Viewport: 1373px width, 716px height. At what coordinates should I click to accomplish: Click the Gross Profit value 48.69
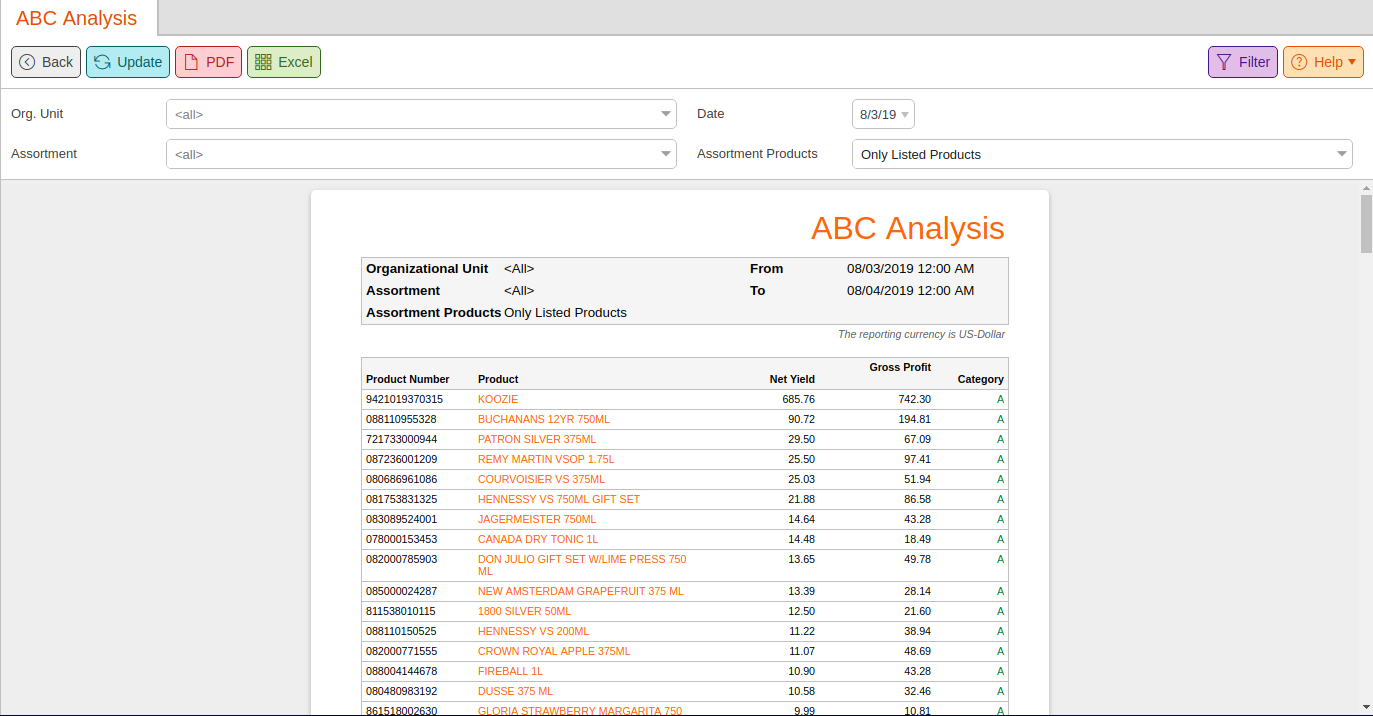click(x=917, y=651)
